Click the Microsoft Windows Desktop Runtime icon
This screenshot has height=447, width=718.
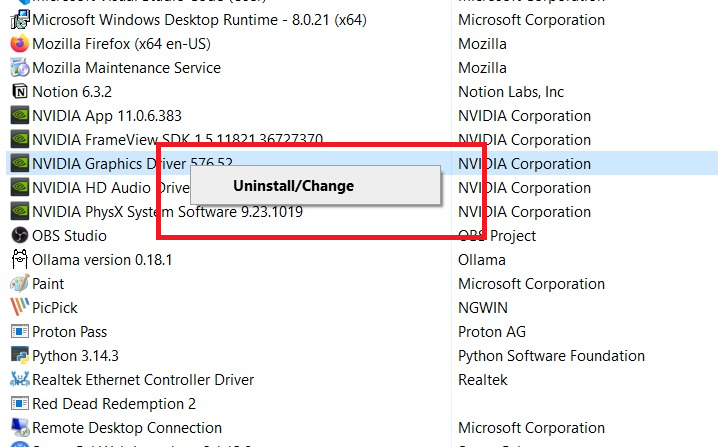20,20
